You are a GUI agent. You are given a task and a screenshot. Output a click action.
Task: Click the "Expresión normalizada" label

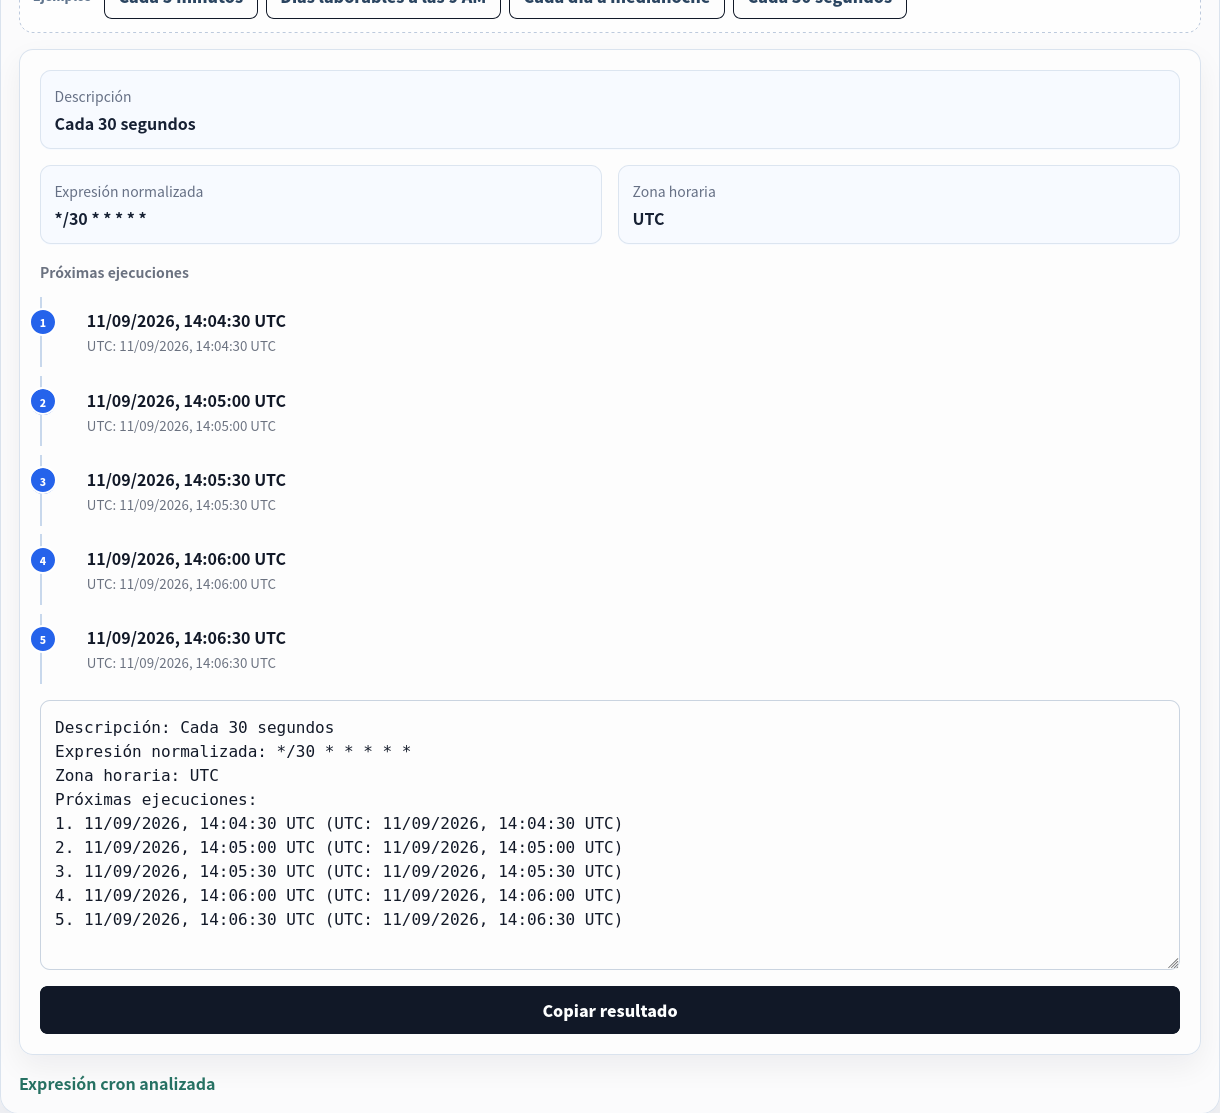tap(129, 192)
